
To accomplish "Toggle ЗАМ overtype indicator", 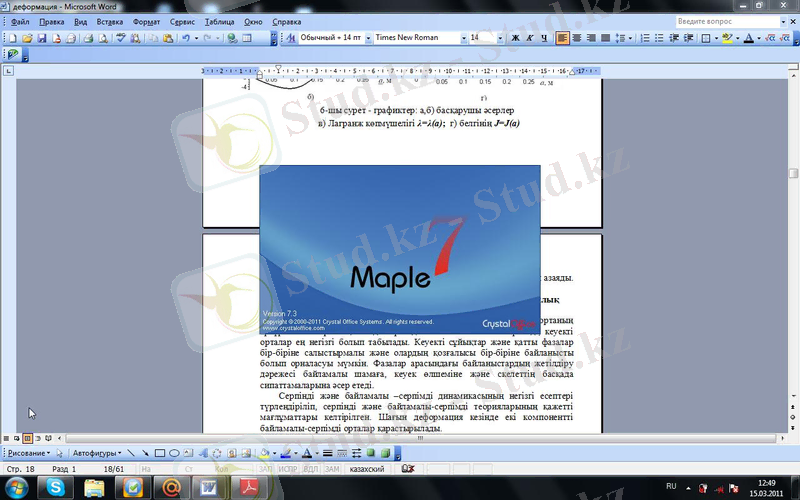I will coord(332,469).
